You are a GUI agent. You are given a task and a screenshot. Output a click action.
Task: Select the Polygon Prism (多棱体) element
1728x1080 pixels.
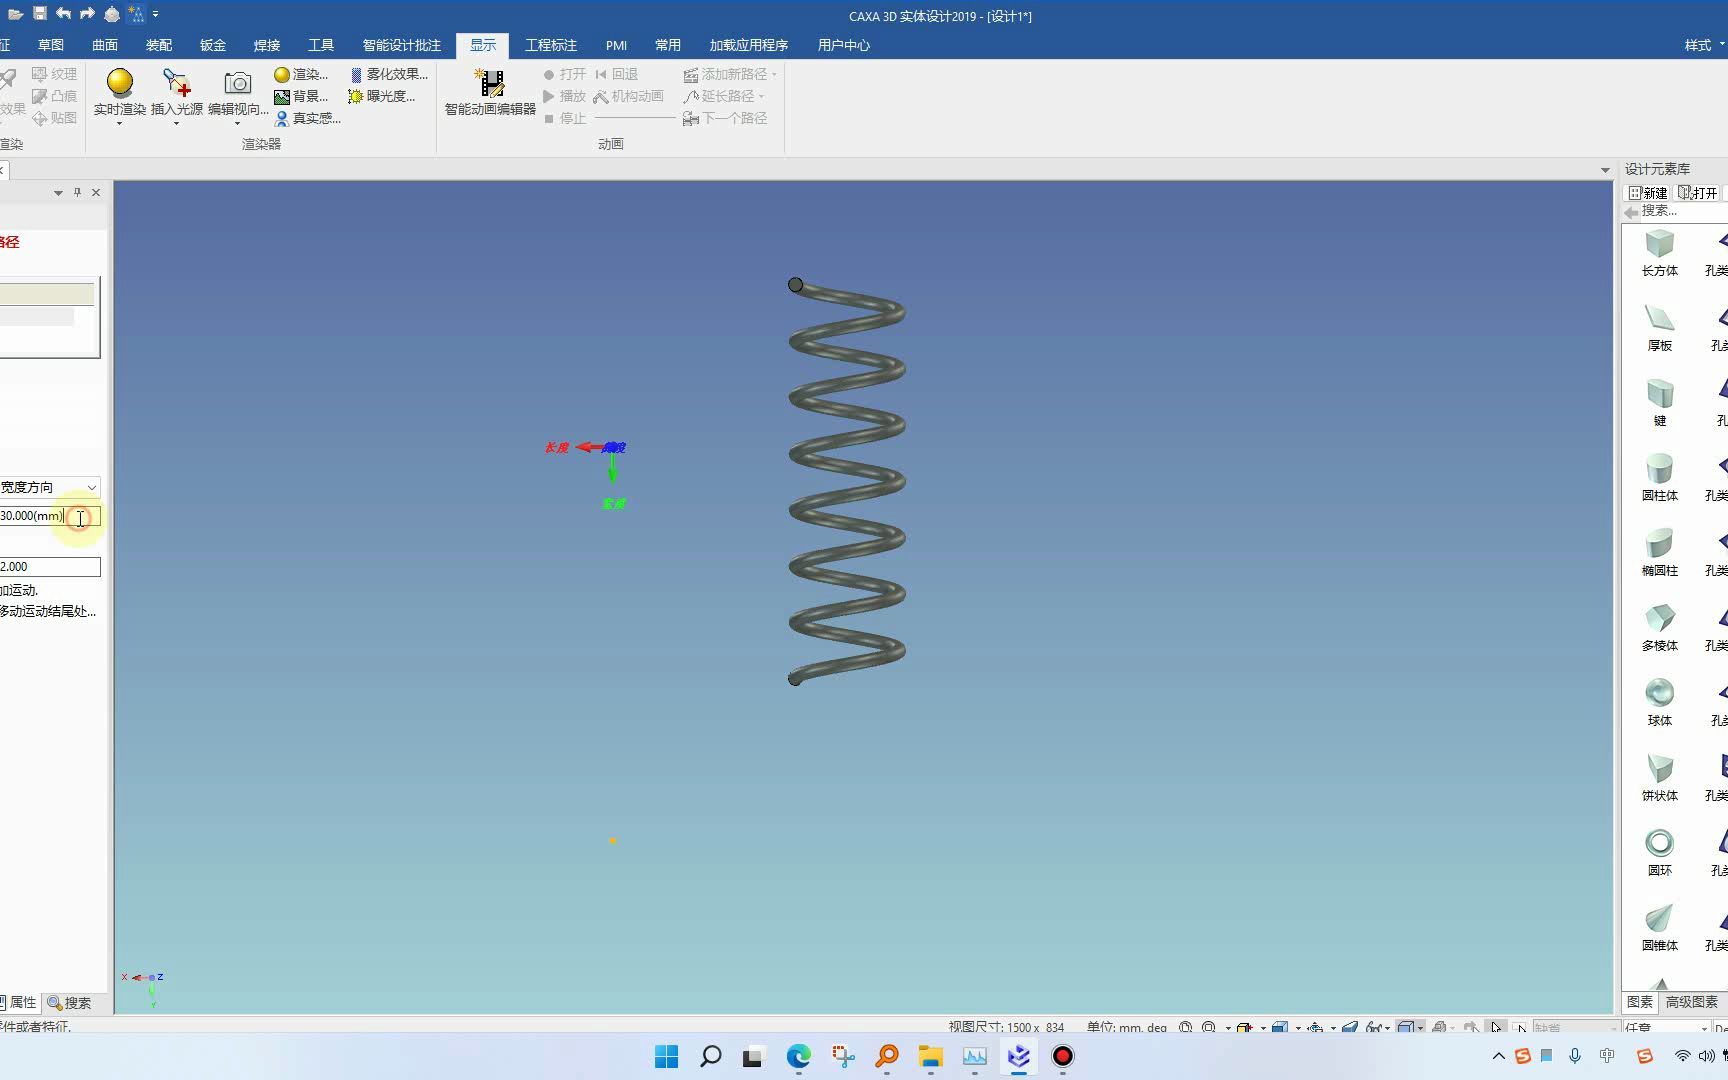tap(1659, 627)
